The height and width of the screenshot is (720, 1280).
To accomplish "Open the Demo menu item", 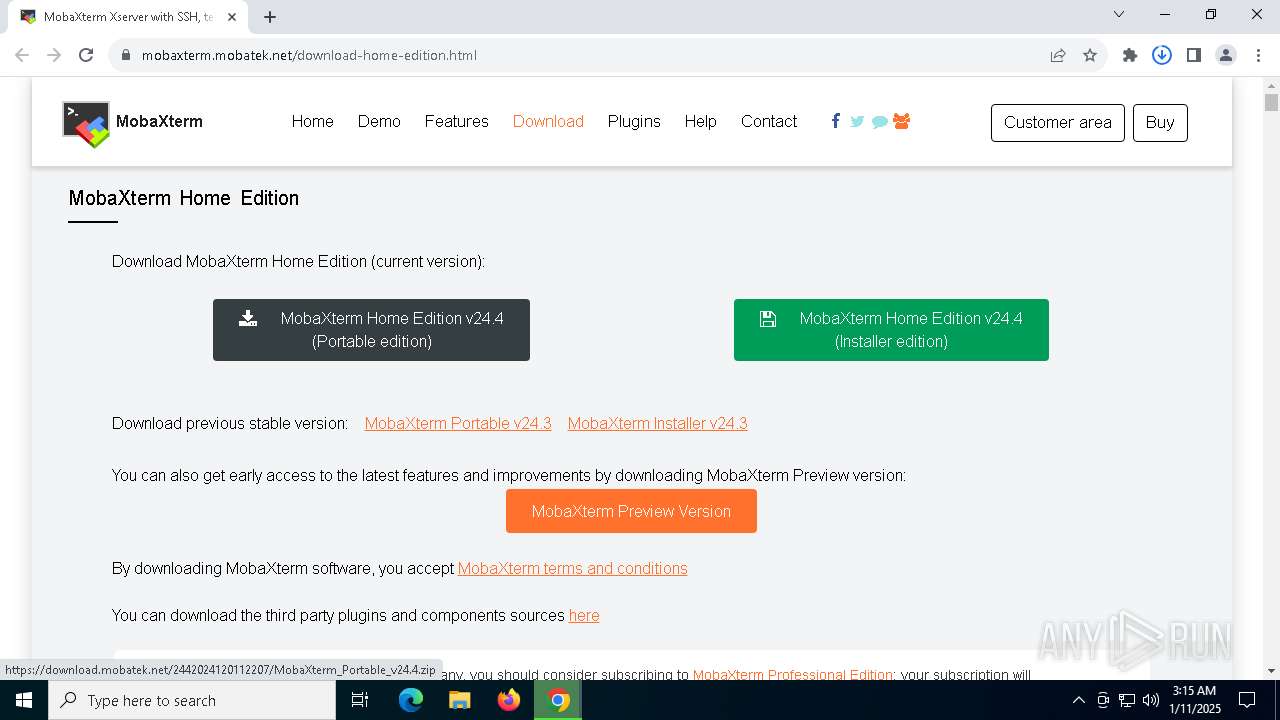I will pos(379,121).
